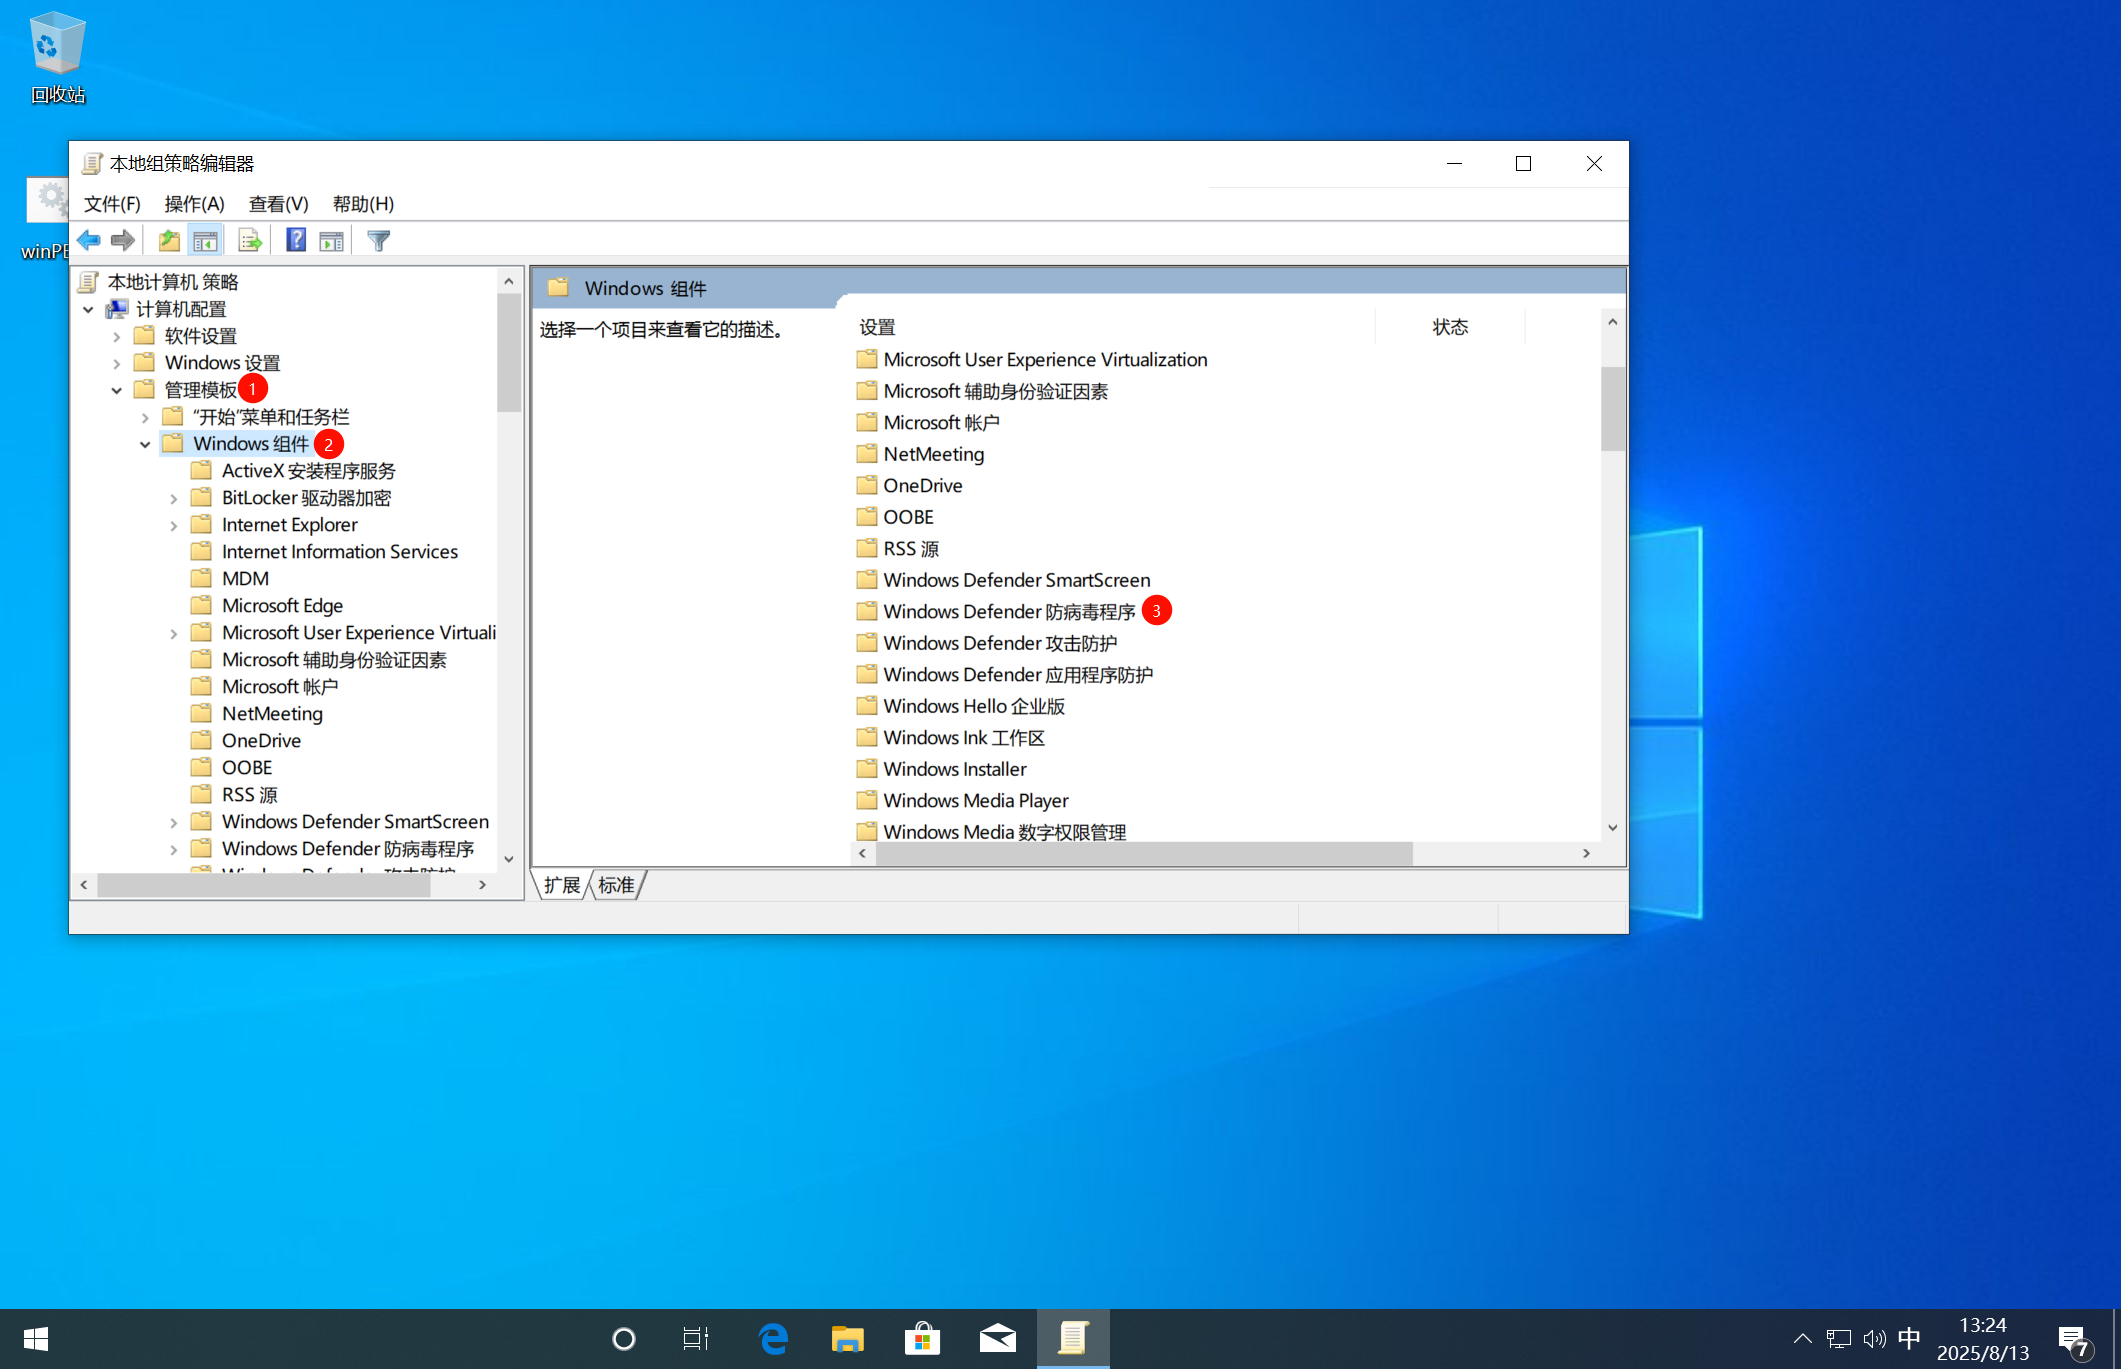
Task: Click the blue Back arrow toolbar icon
Action: coord(89,240)
